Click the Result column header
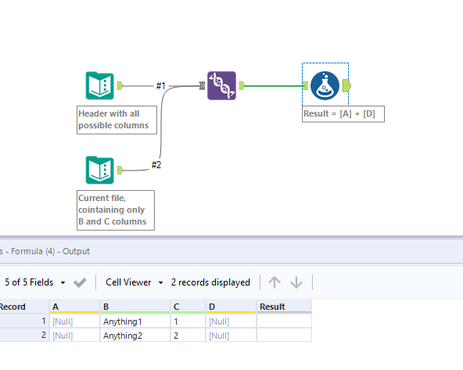The height and width of the screenshot is (370, 463). pyautogui.click(x=284, y=307)
